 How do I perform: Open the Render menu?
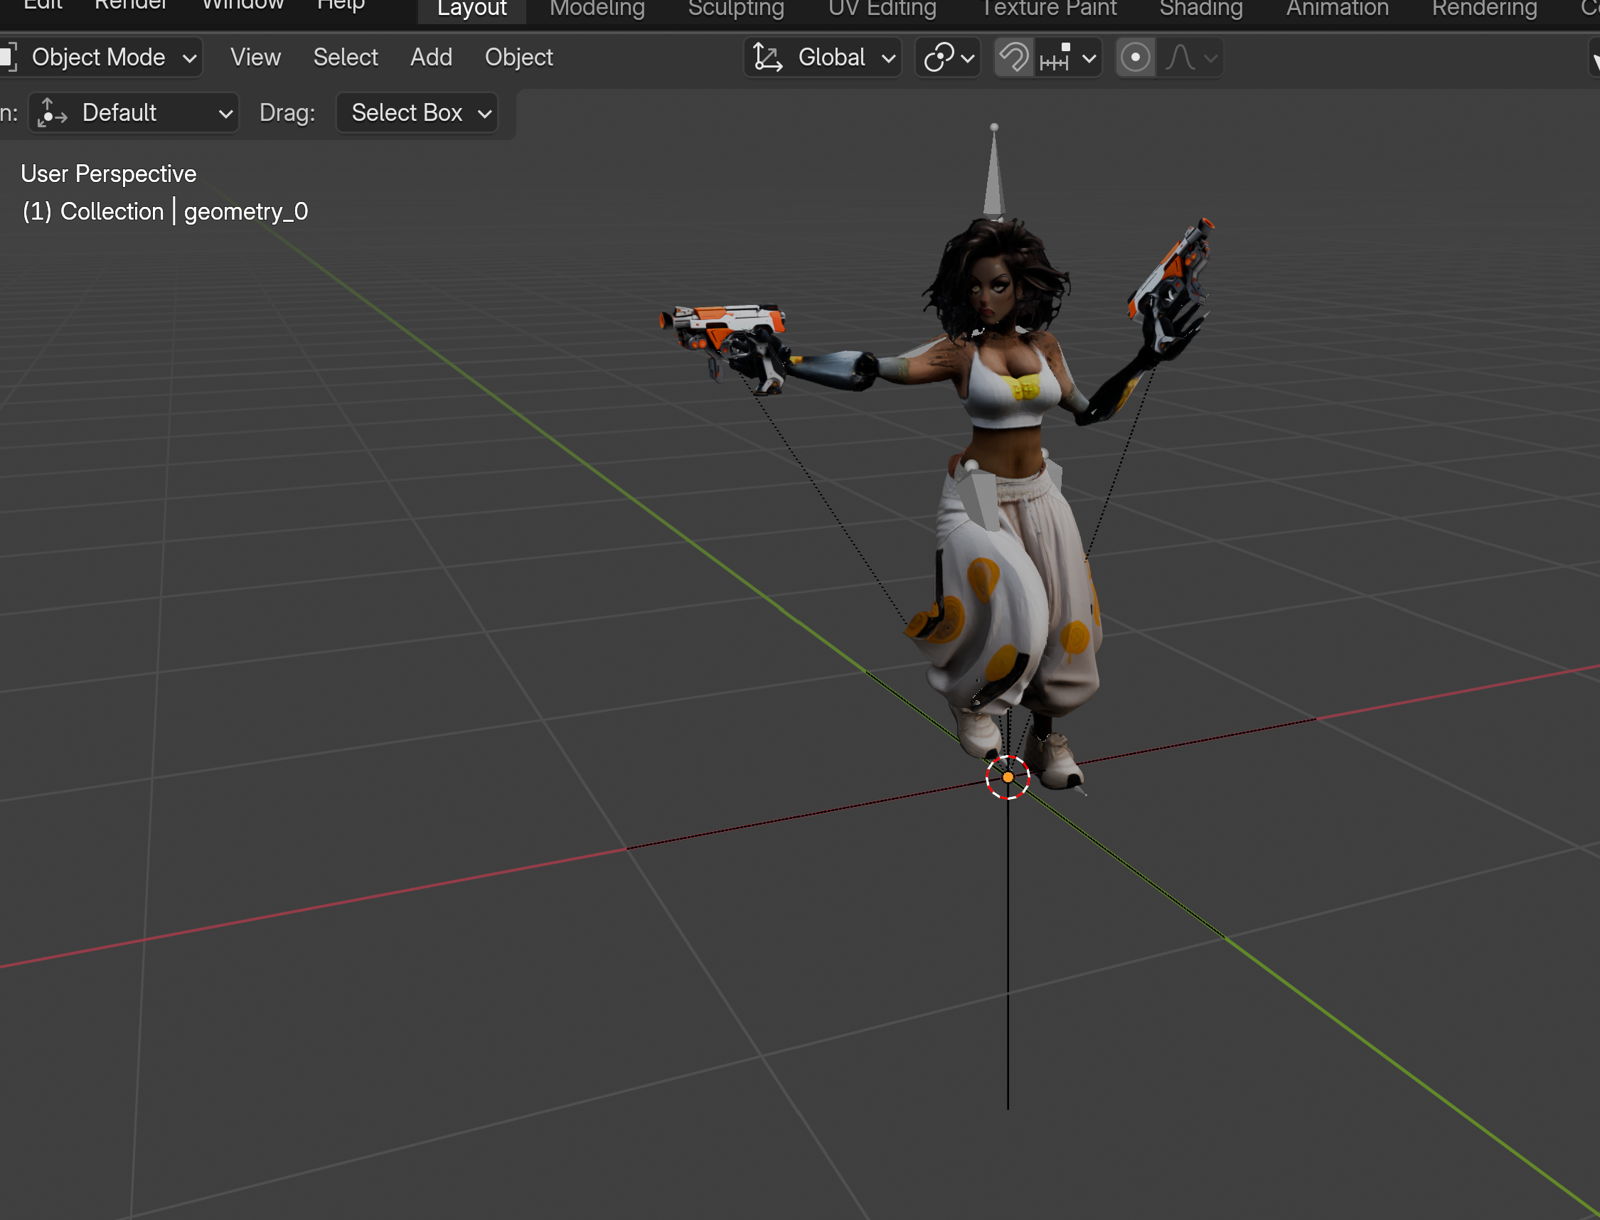pos(131,5)
